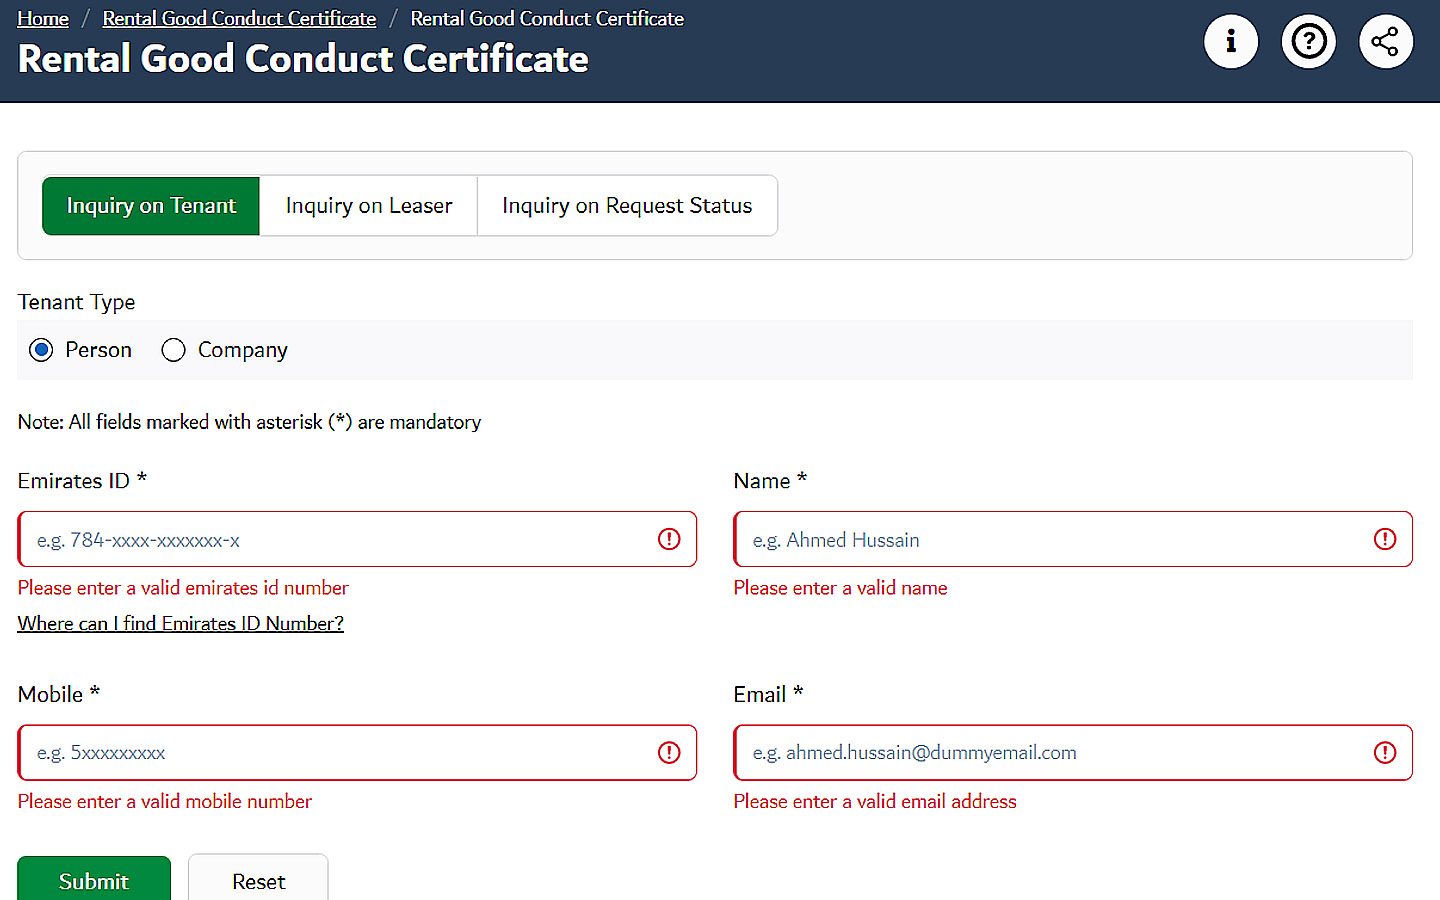Click the error icon in Emirates ID field
The image size is (1440, 900).
click(x=669, y=539)
